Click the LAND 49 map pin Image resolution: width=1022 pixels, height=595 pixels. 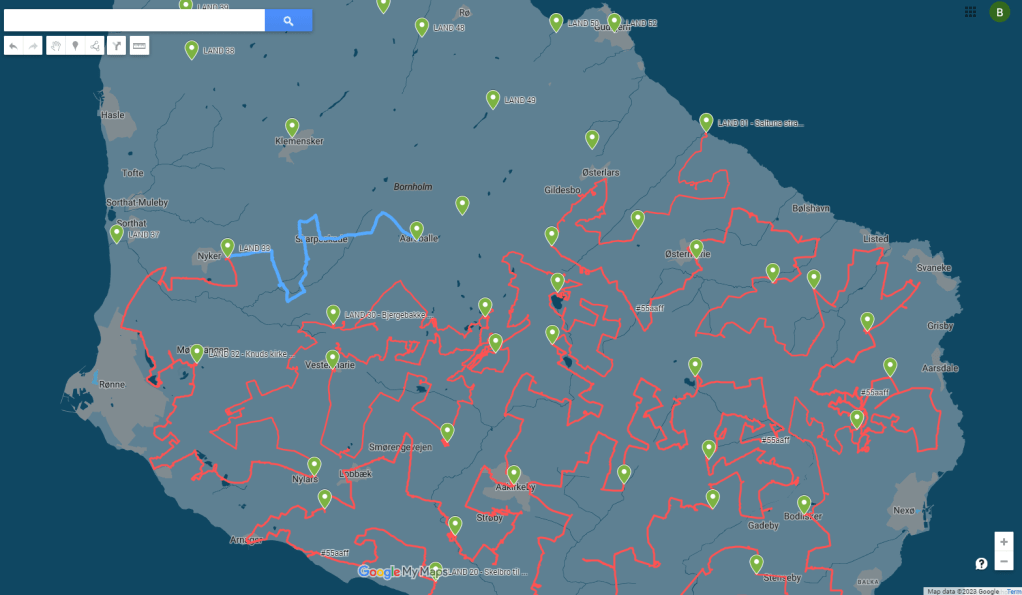point(493,99)
